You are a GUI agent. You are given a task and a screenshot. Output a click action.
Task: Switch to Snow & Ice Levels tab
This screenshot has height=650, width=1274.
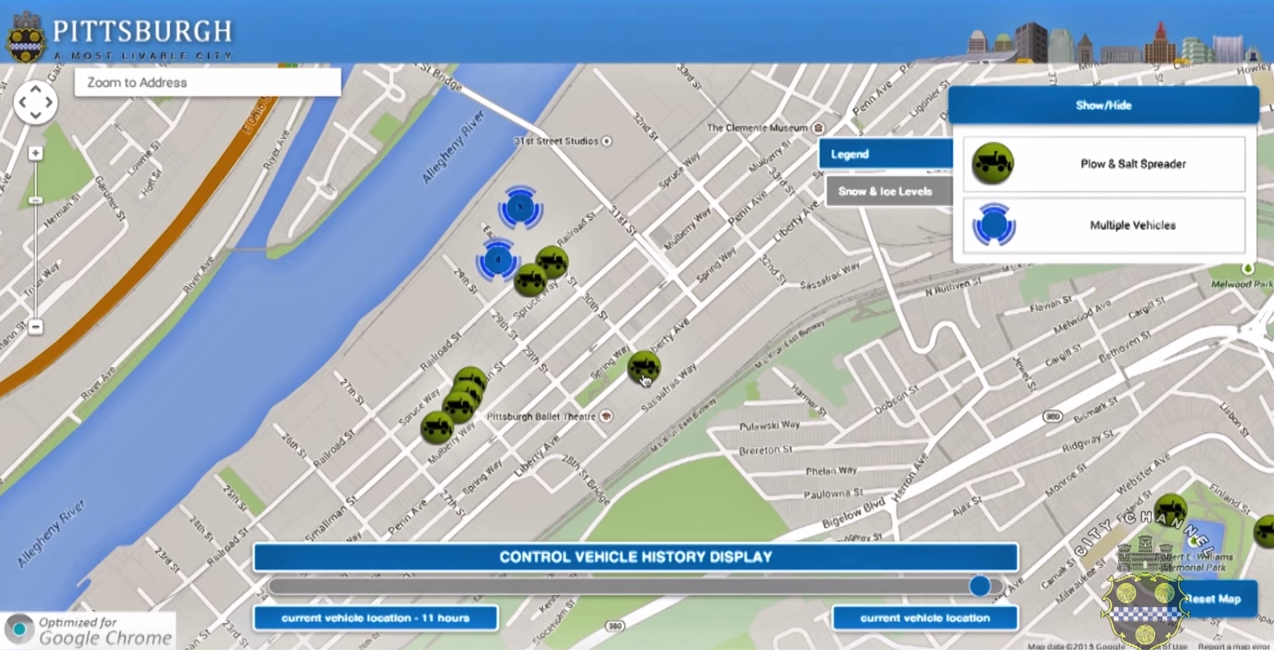pyautogui.click(x=887, y=191)
